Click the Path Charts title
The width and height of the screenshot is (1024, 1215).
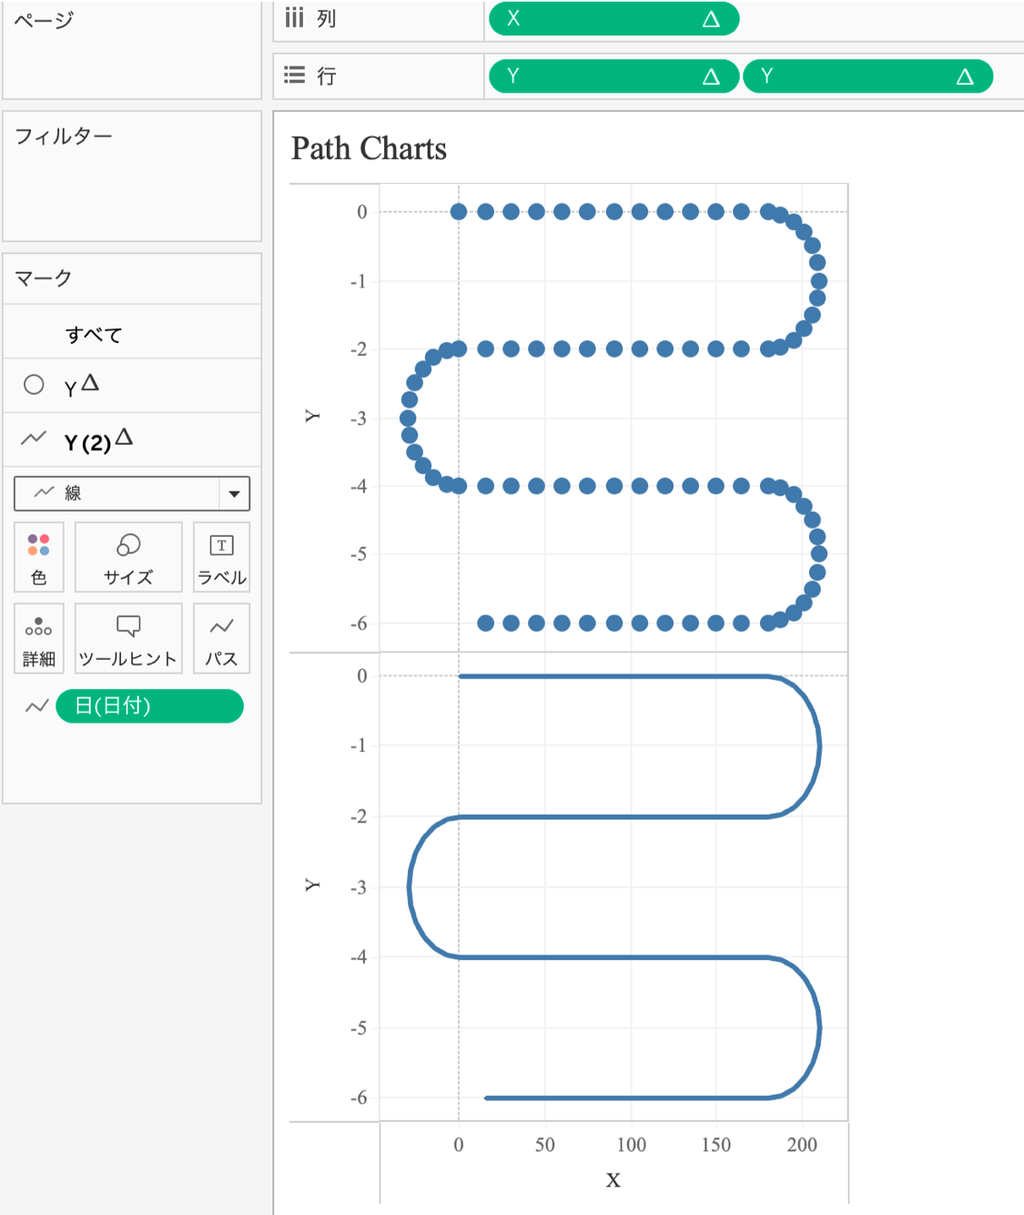(x=369, y=149)
